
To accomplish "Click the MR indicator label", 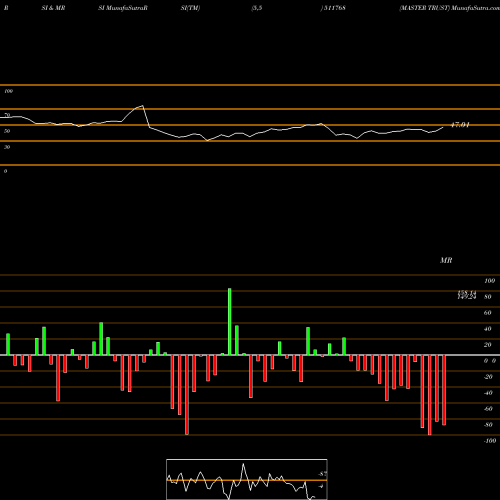I will (x=446, y=260).
